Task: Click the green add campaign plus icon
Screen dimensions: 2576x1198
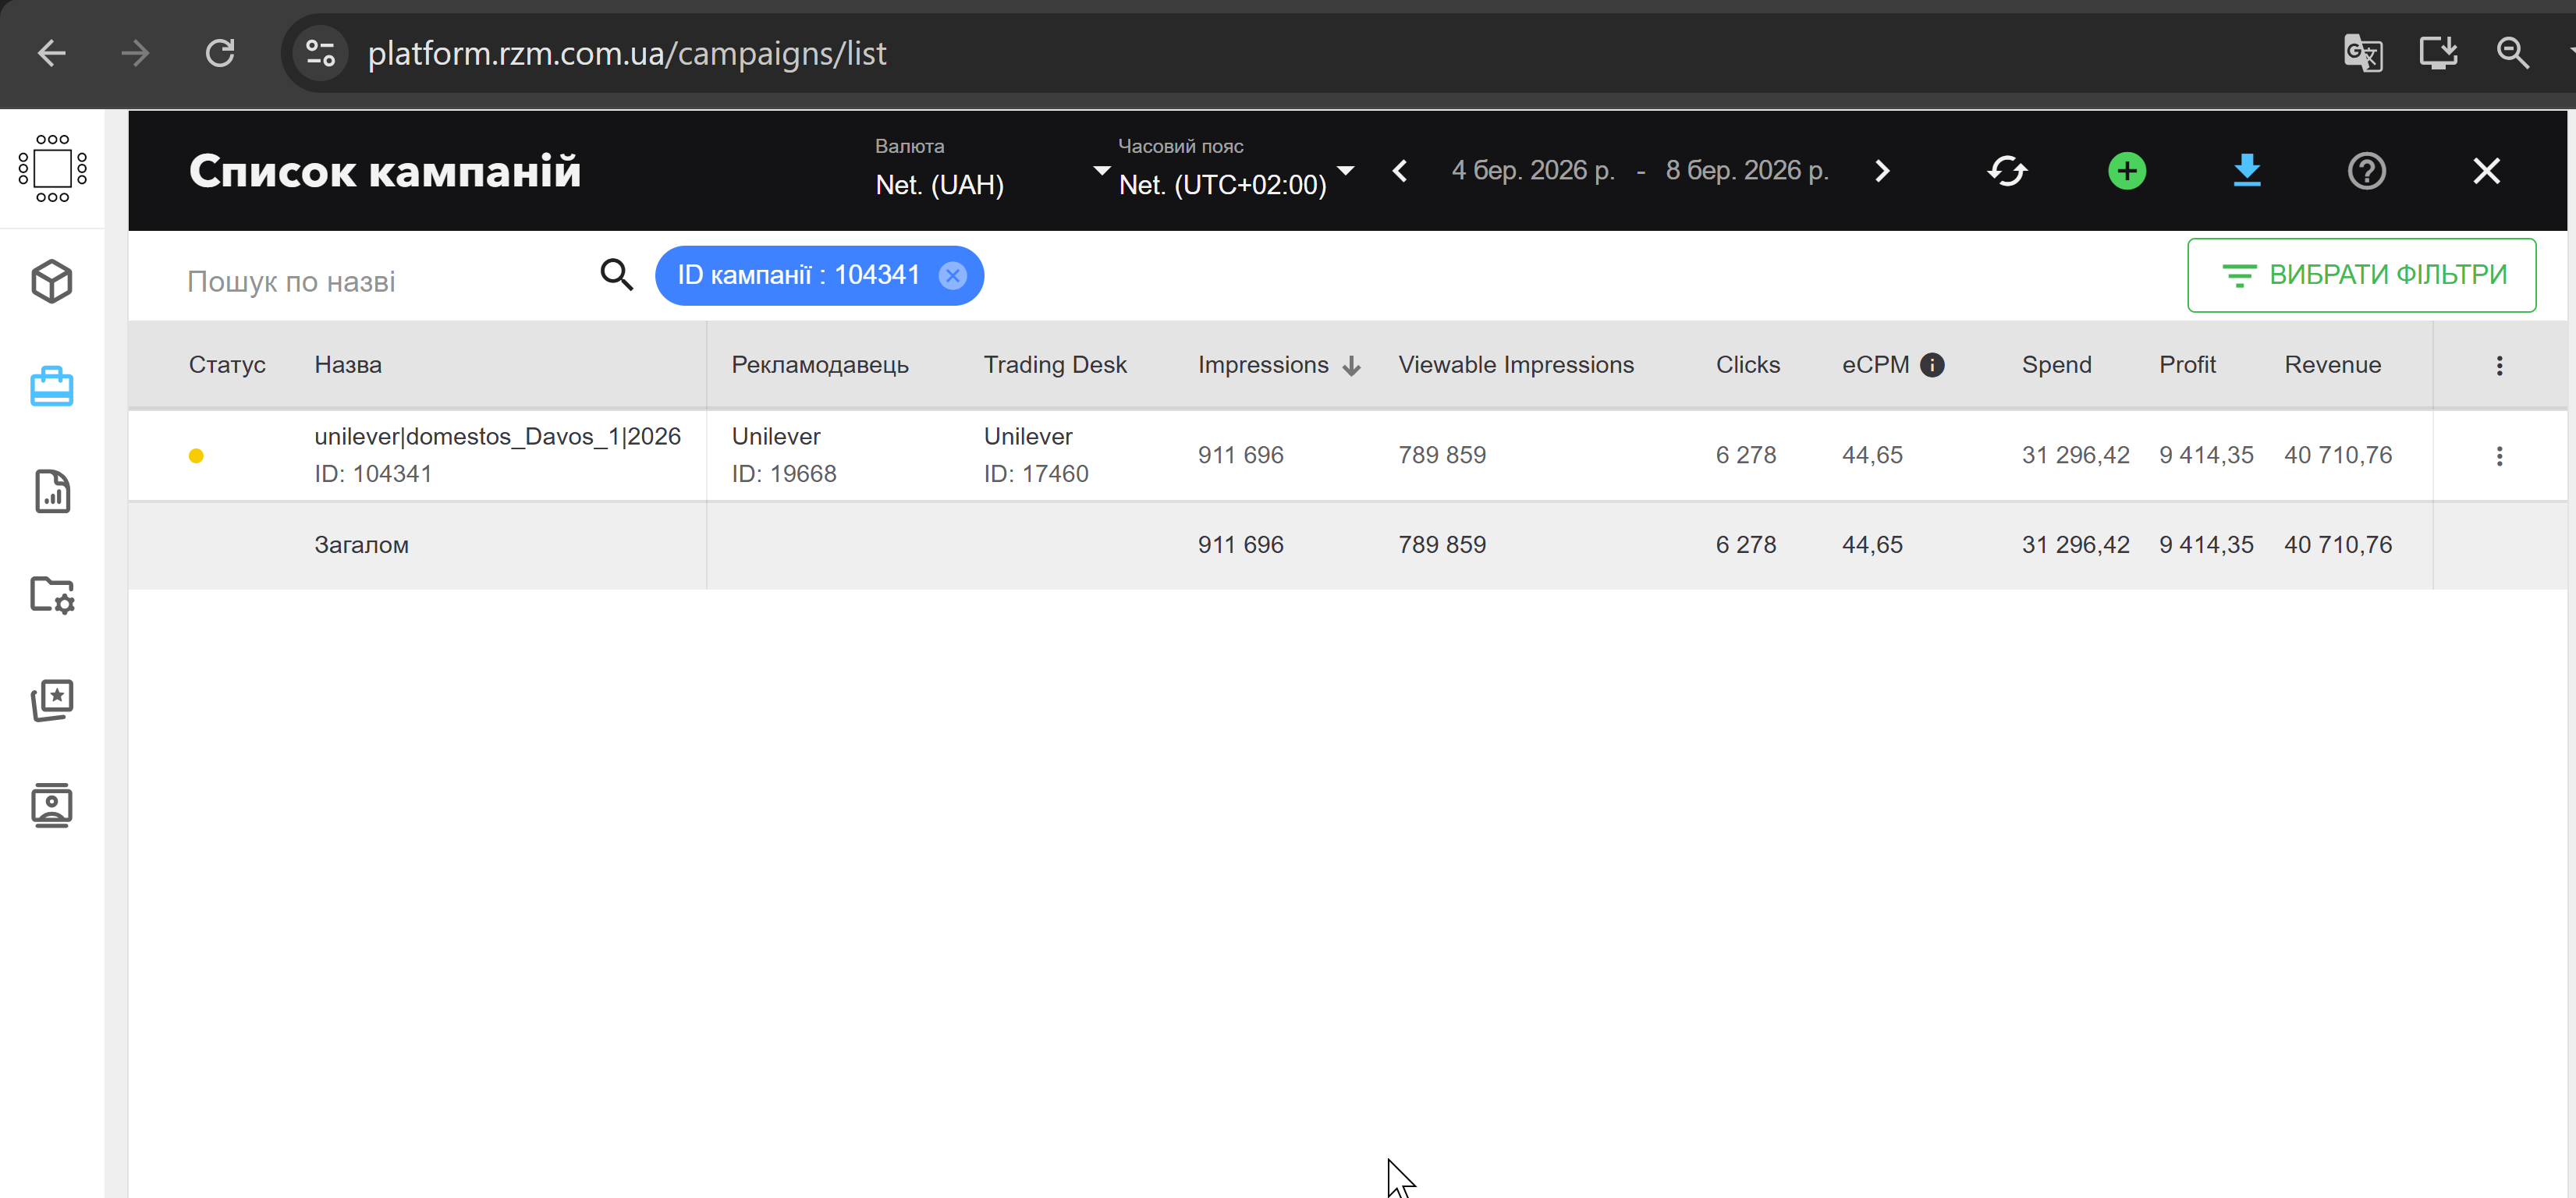Action: [x=2126, y=171]
